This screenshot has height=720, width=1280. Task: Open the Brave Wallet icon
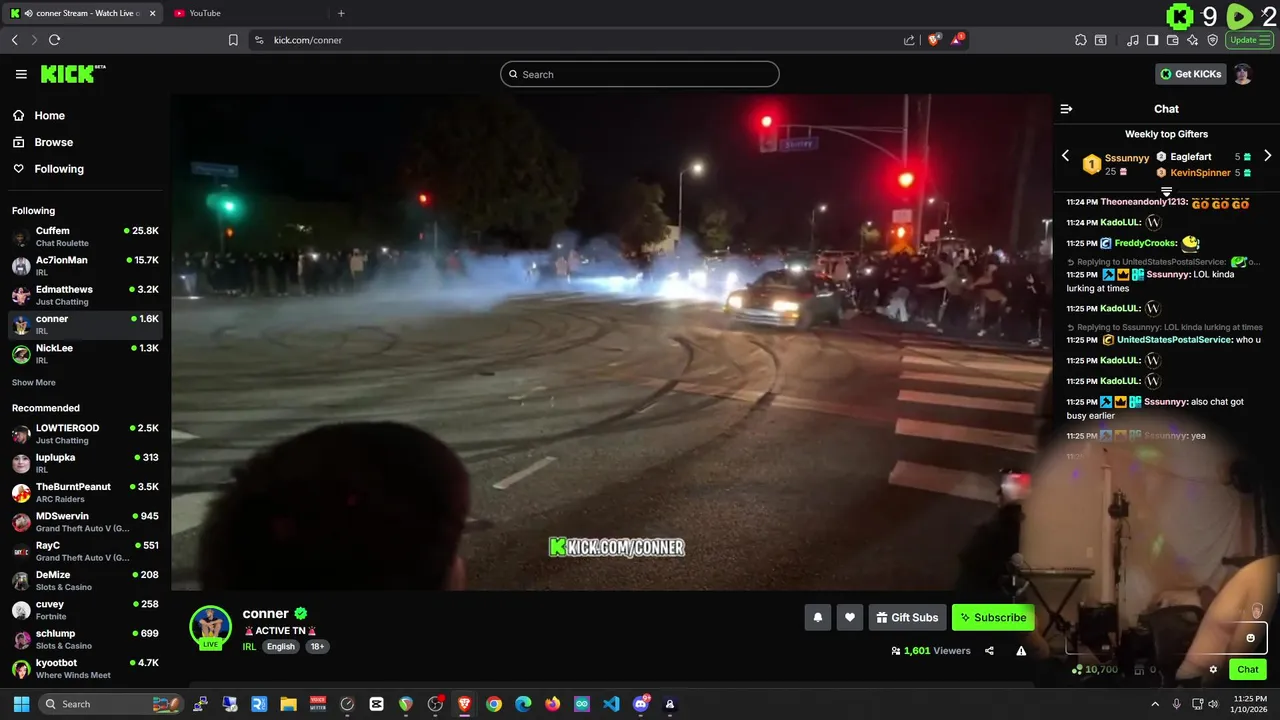[x=1173, y=40]
